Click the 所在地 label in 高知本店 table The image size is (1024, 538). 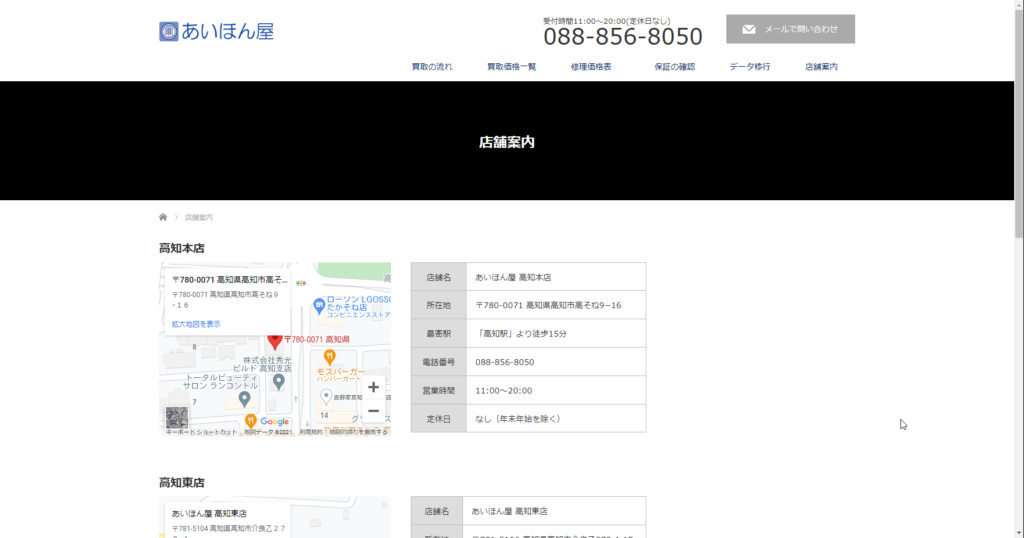(439, 305)
